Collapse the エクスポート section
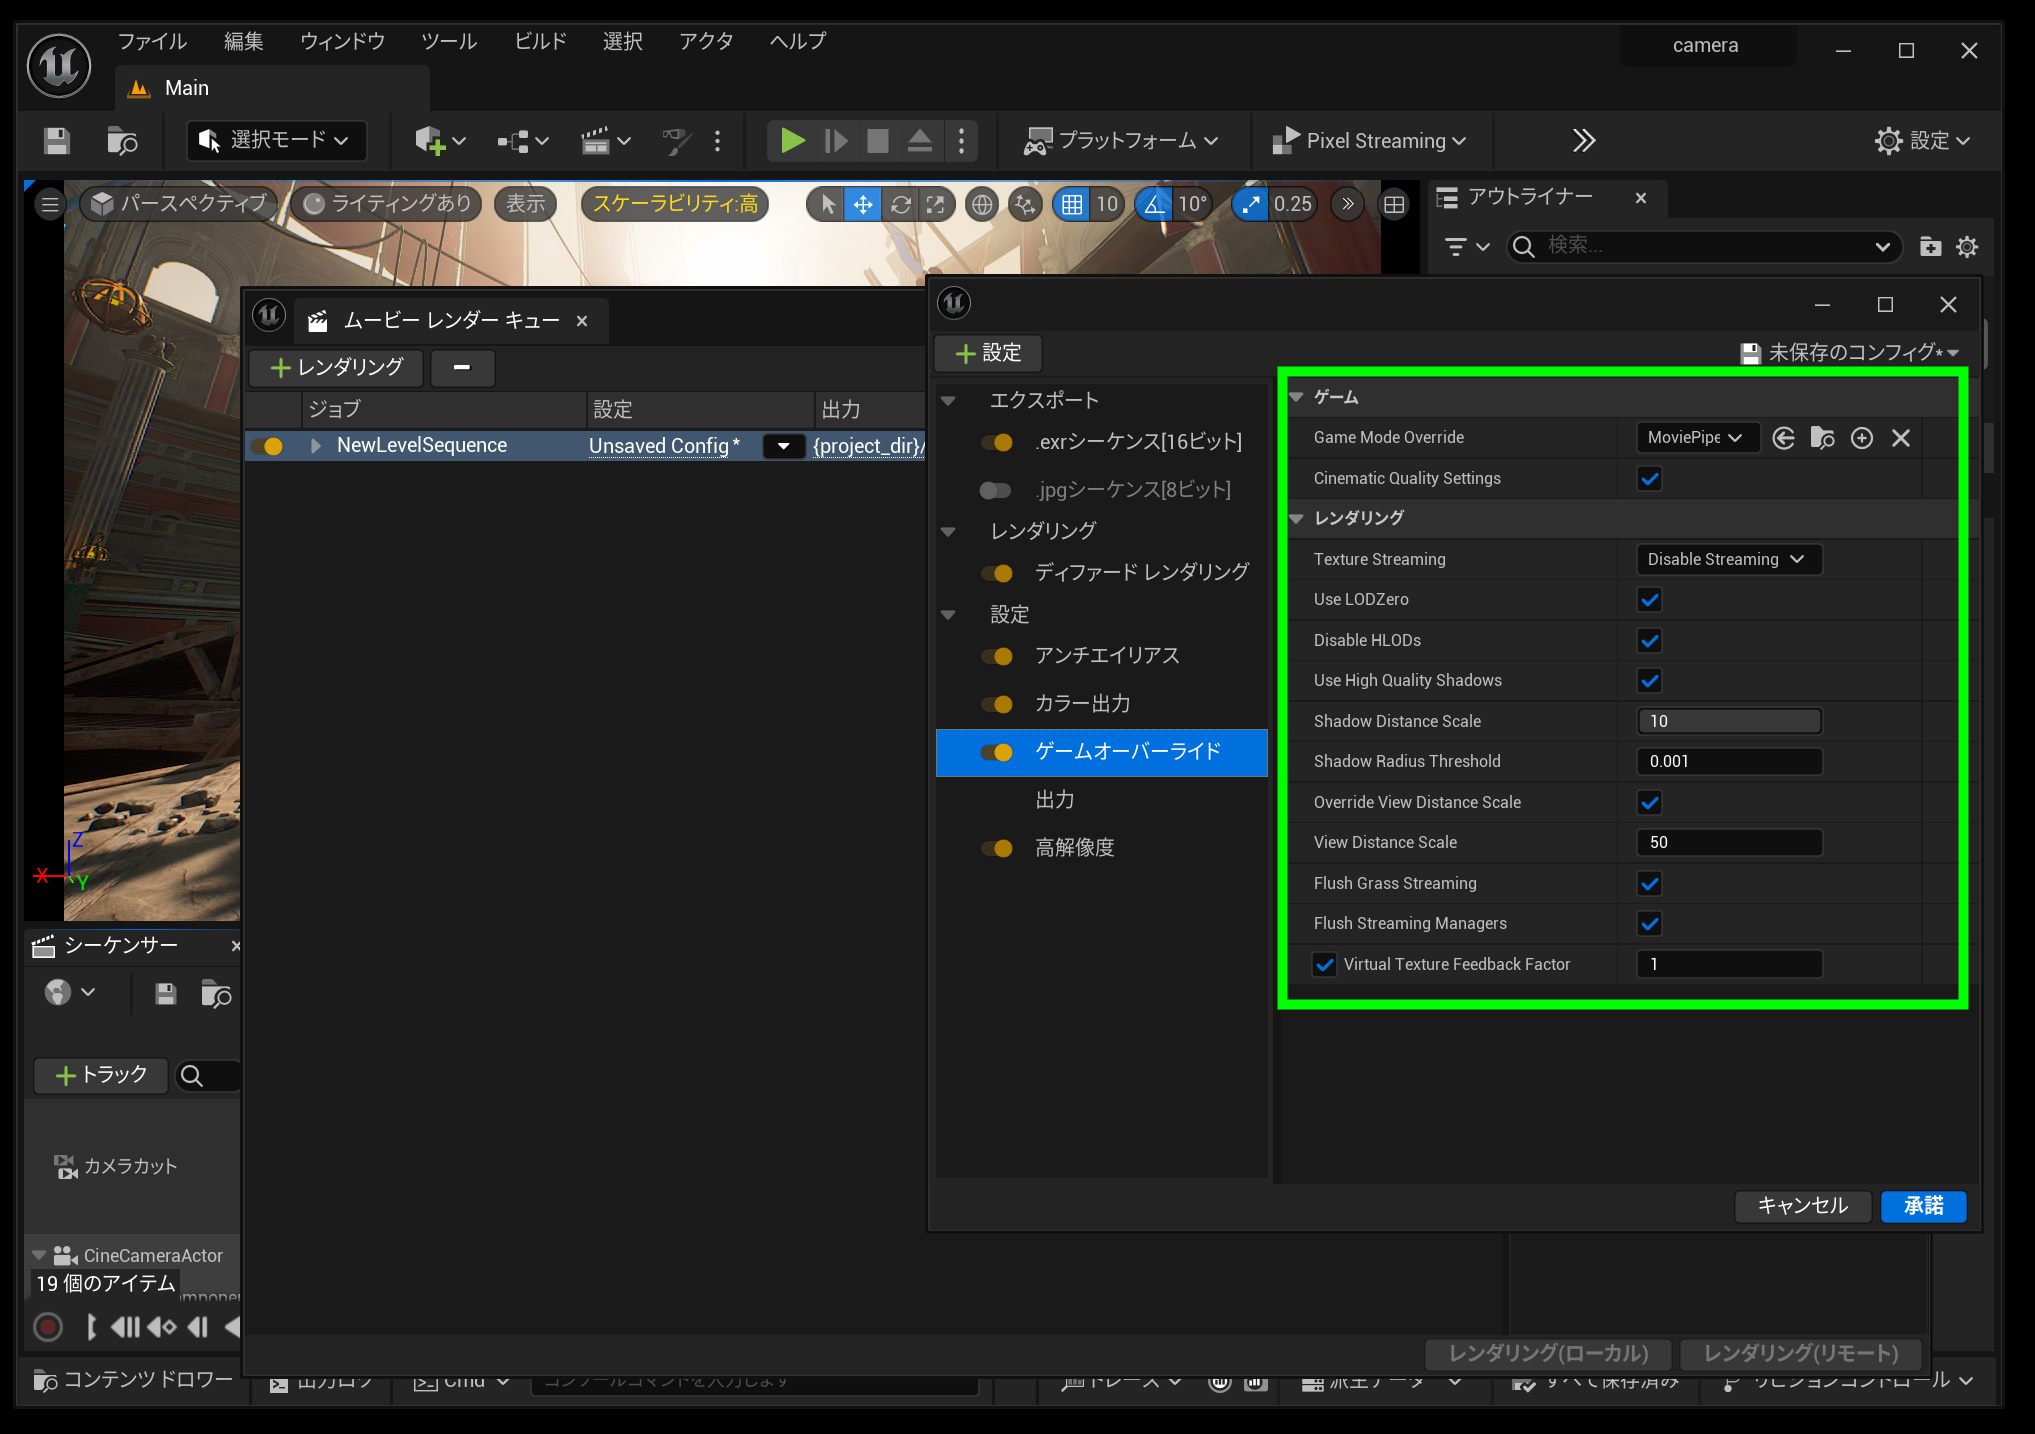Viewport: 2035px width, 1434px height. [949, 401]
